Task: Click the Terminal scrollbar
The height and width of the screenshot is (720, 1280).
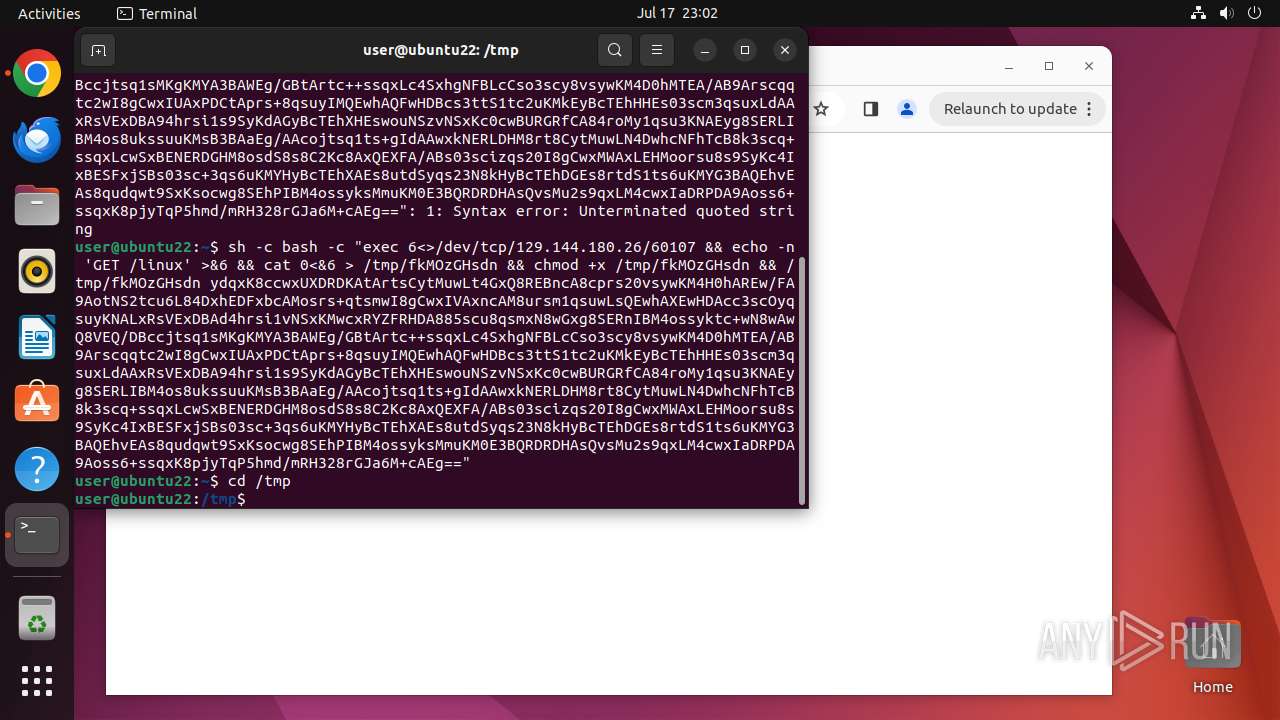Action: click(801, 380)
